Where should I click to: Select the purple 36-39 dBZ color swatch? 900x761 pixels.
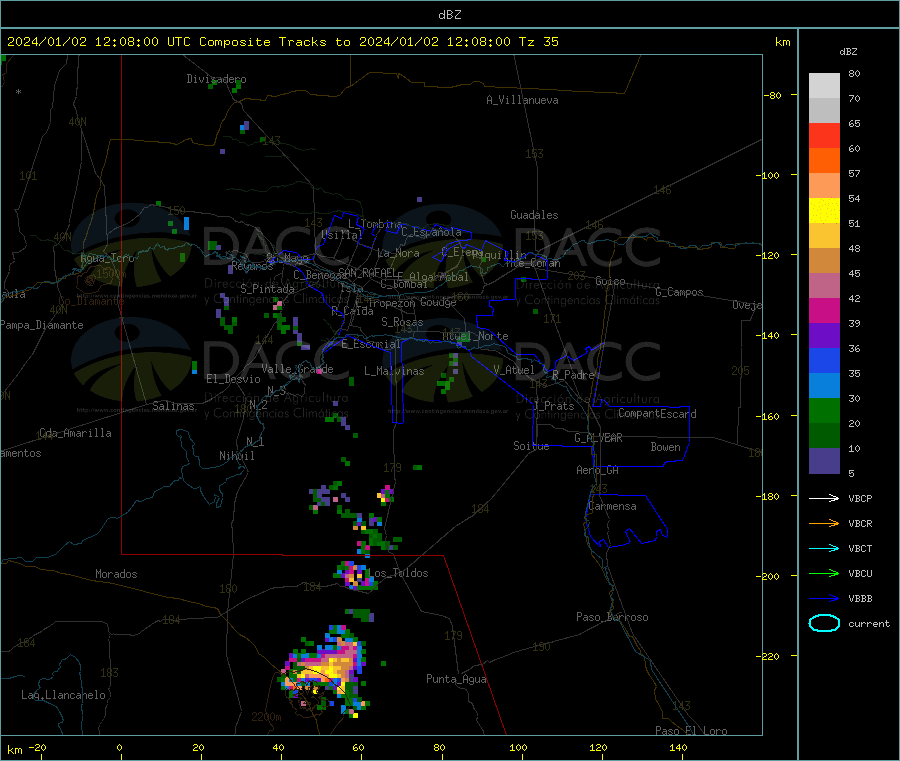tap(824, 336)
